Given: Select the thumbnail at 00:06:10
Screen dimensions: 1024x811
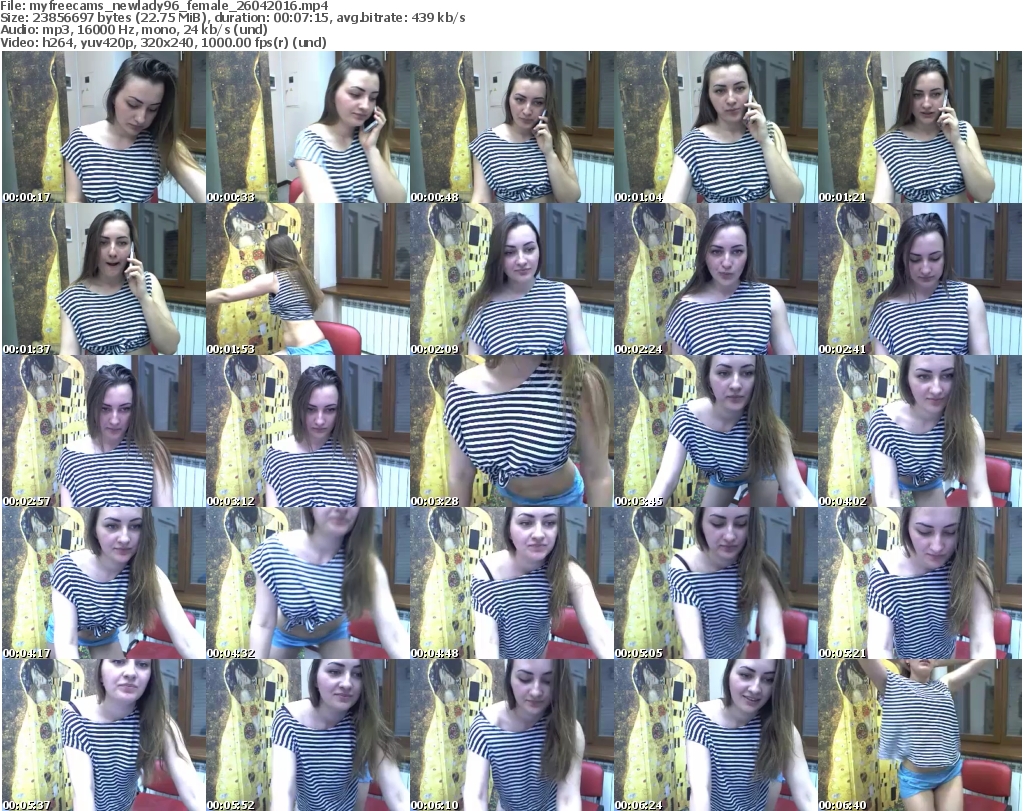Looking at the screenshot, I should click(x=511, y=735).
